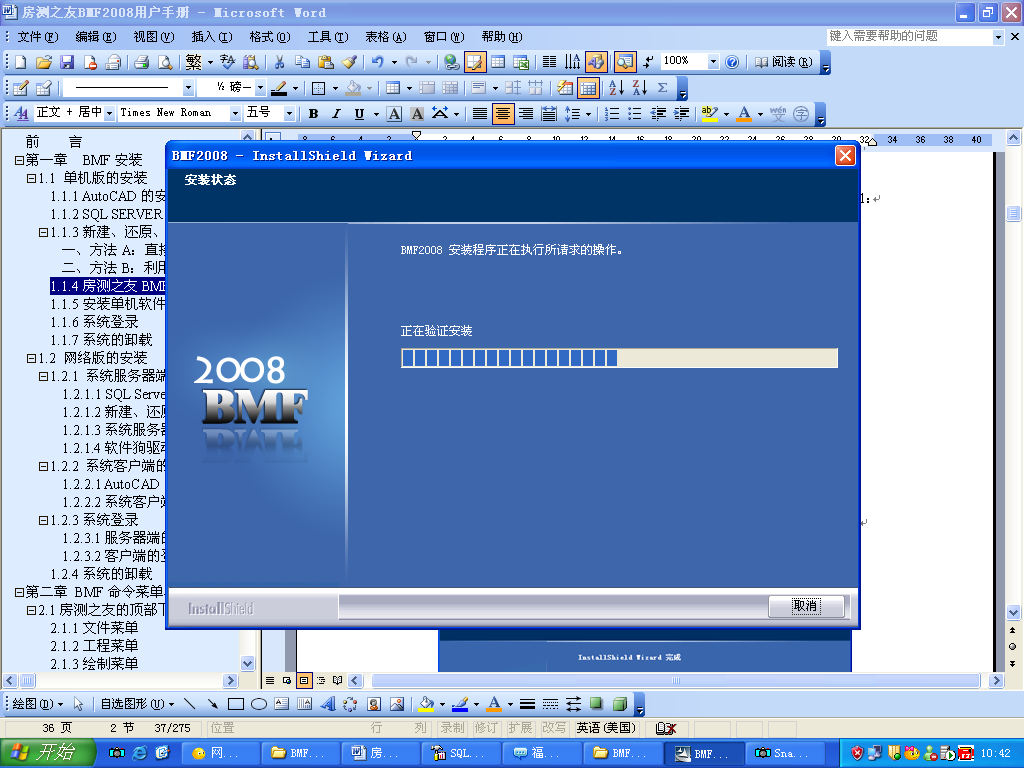Toggle justify alignment

click(479, 114)
